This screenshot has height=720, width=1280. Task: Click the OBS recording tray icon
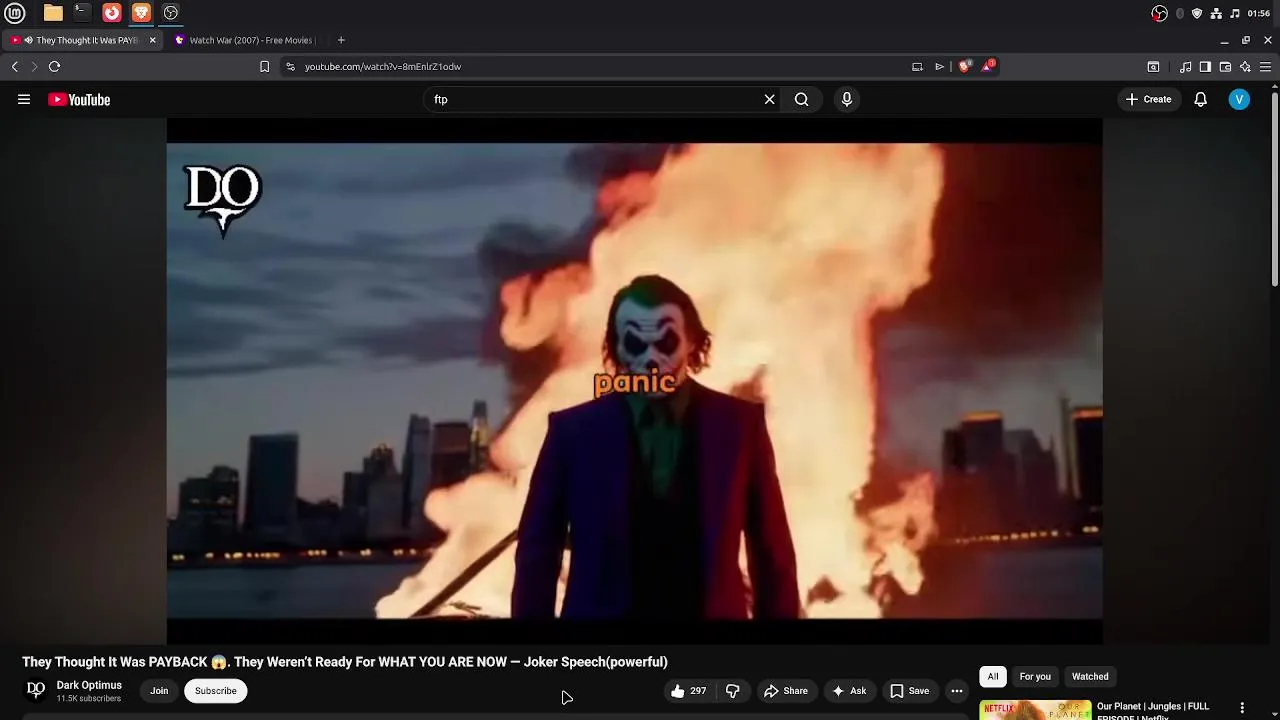(x=1160, y=13)
